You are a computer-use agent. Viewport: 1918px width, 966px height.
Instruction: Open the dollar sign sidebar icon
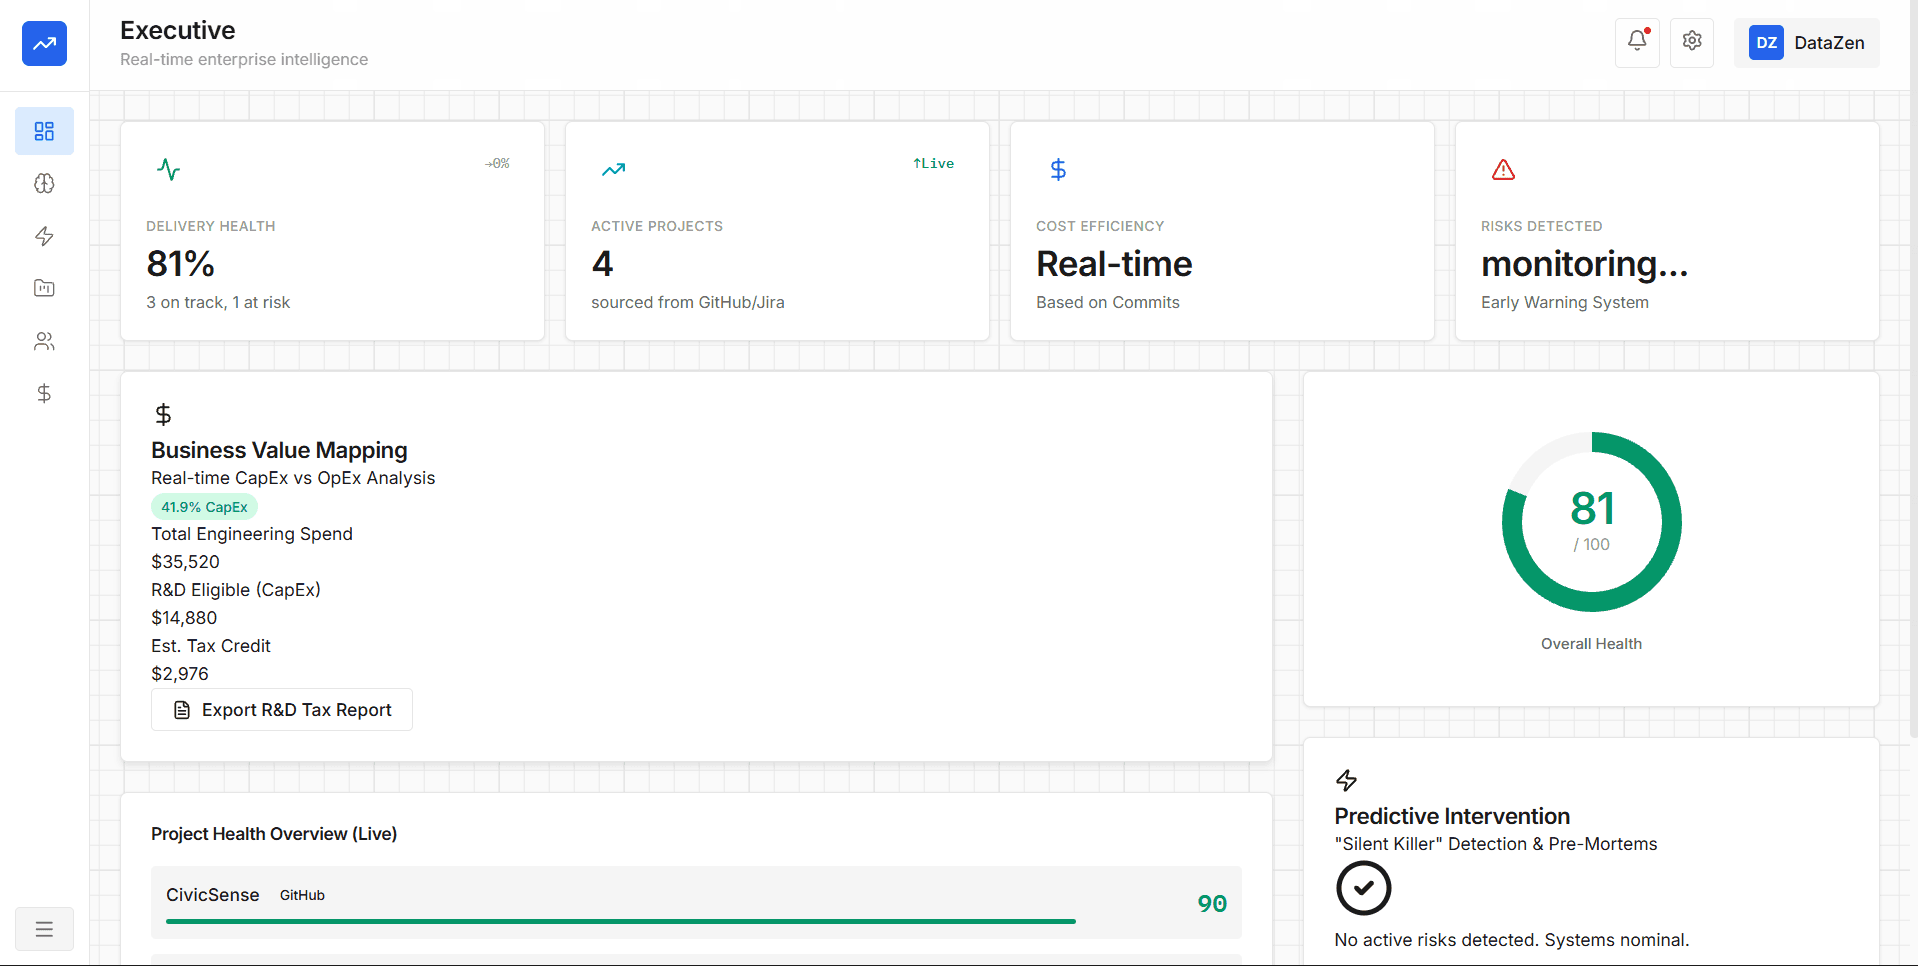(x=44, y=393)
